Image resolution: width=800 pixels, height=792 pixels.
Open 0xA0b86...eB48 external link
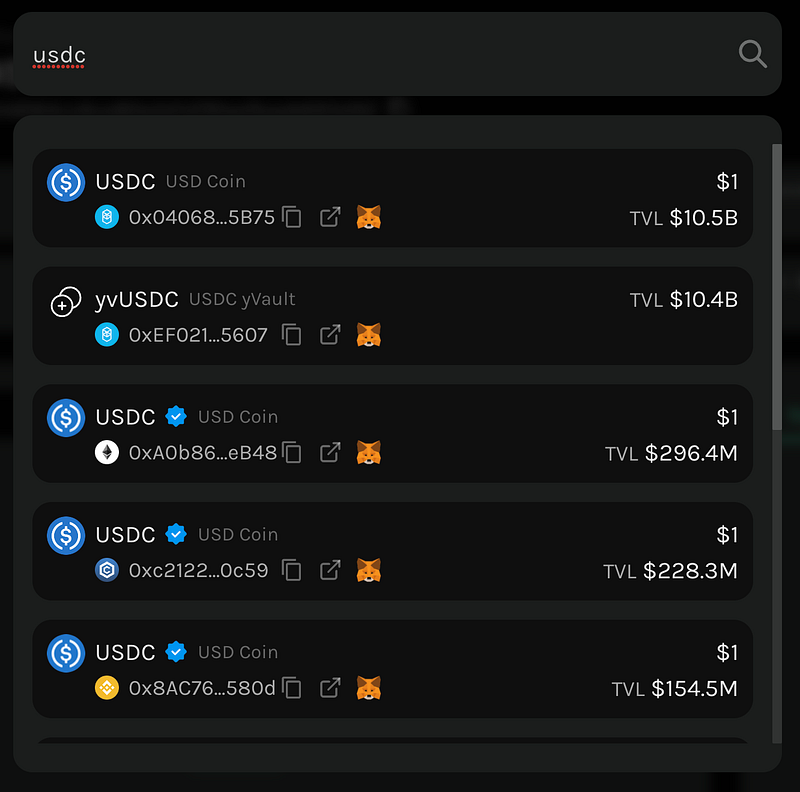click(330, 452)
